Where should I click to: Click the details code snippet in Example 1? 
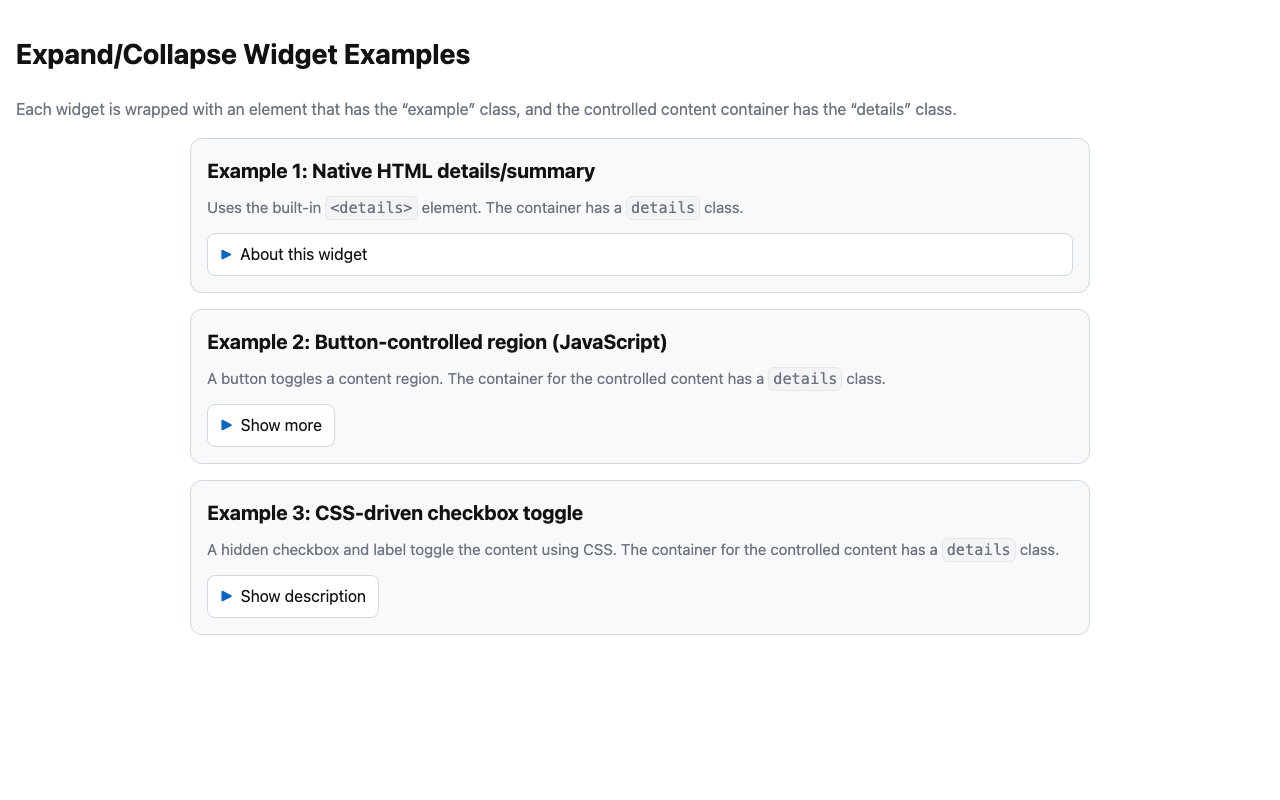[371, 207]
